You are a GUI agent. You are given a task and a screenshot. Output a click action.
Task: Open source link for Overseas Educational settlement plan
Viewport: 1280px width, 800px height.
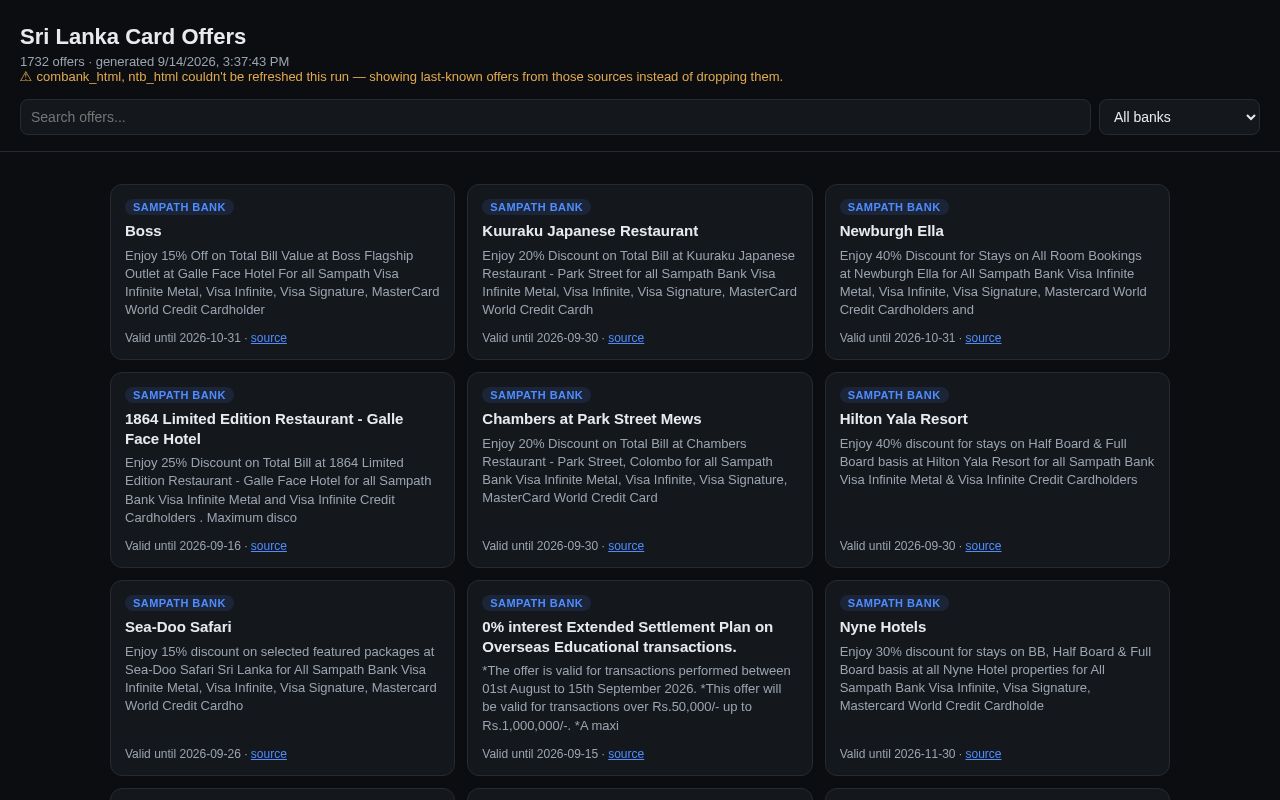coord(626,754)
